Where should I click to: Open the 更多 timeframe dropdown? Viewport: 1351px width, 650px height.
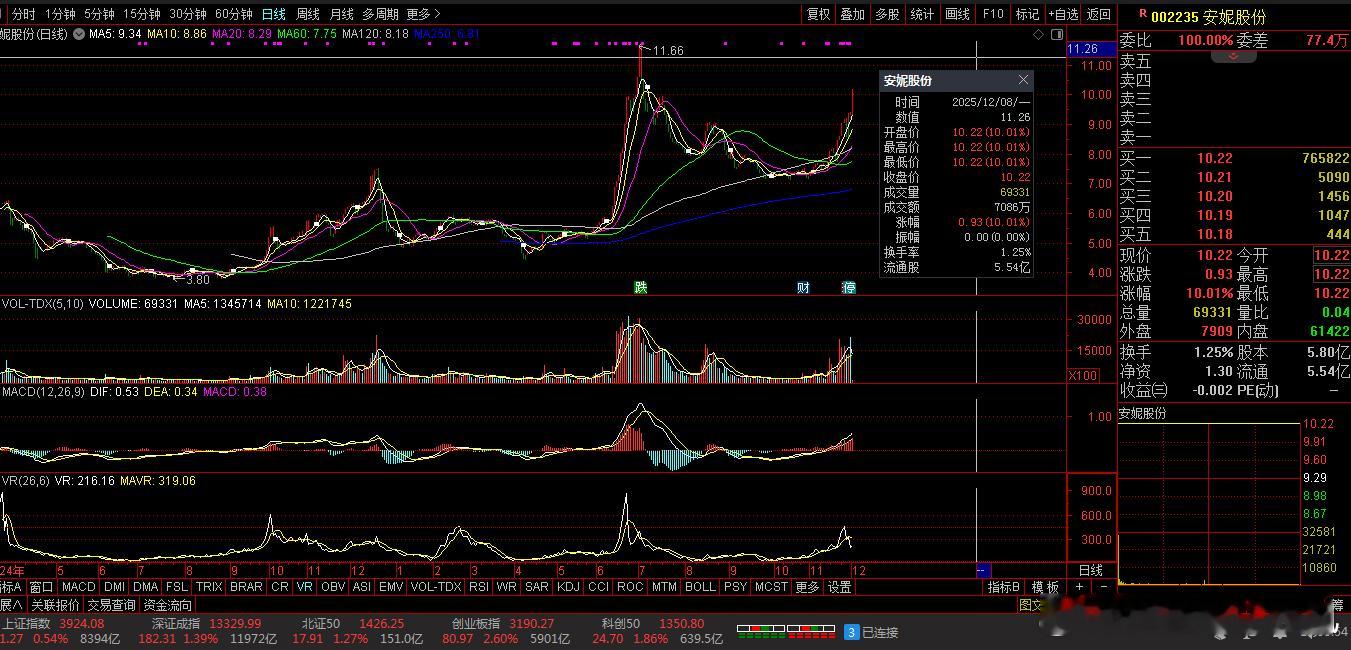coord(423,14)
